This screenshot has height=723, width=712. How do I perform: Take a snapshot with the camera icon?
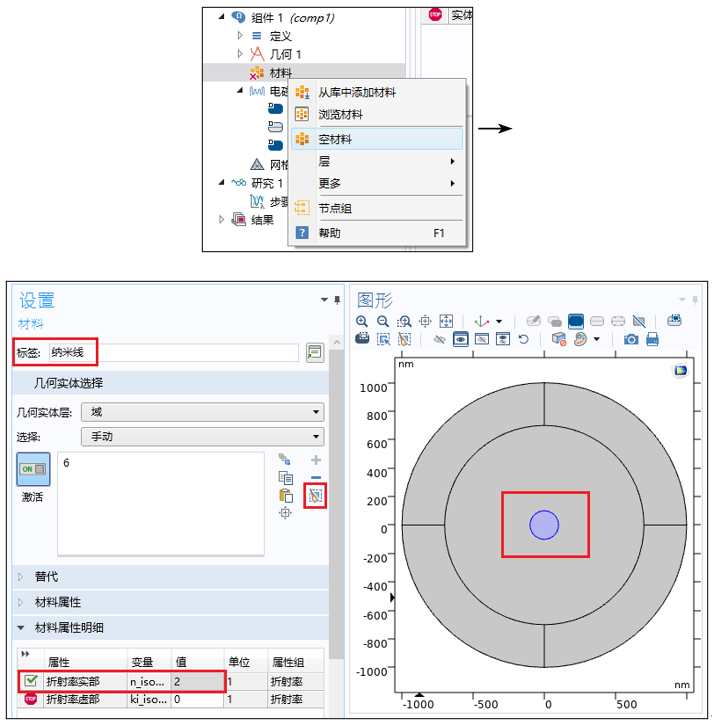pos(631,339)
